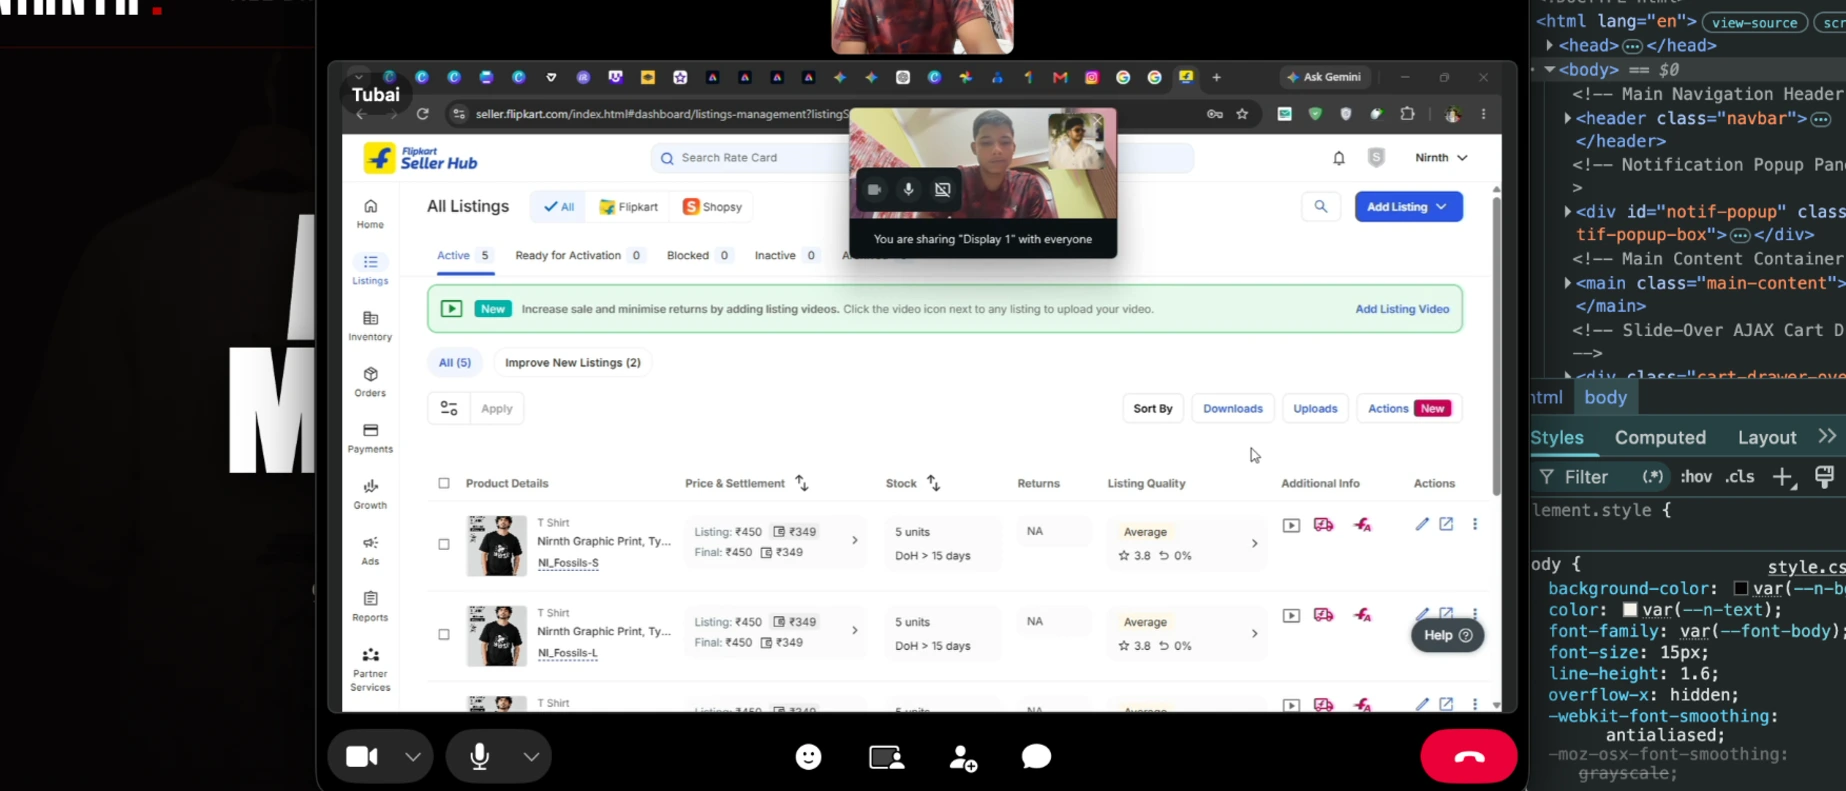
Task: Open Ads in the sidebar
Action: coord(370,550)
